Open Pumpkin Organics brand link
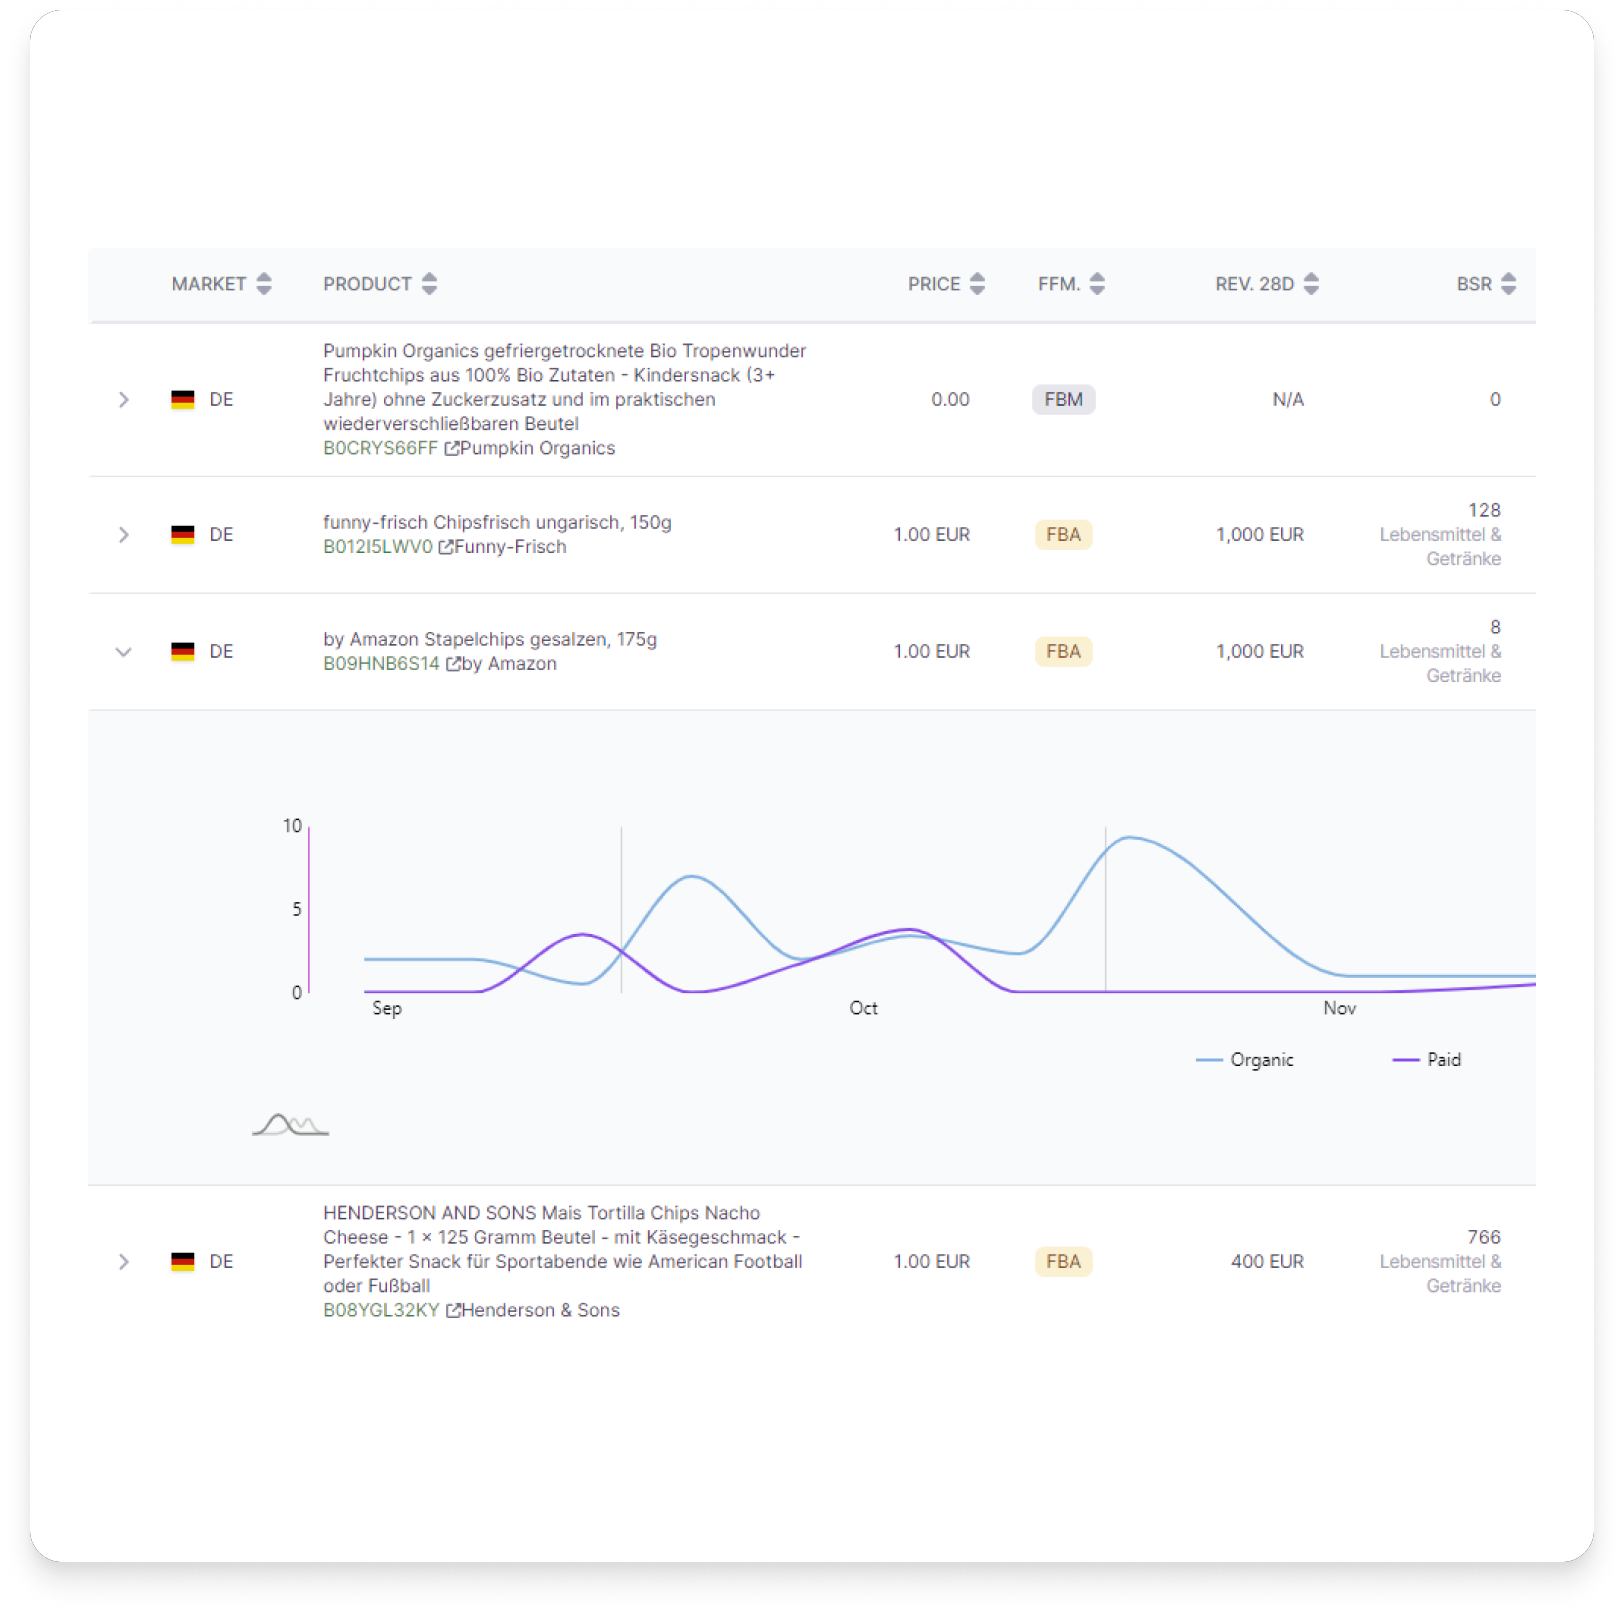Viewport: 1624px width, 1612px height. (537, 449)
